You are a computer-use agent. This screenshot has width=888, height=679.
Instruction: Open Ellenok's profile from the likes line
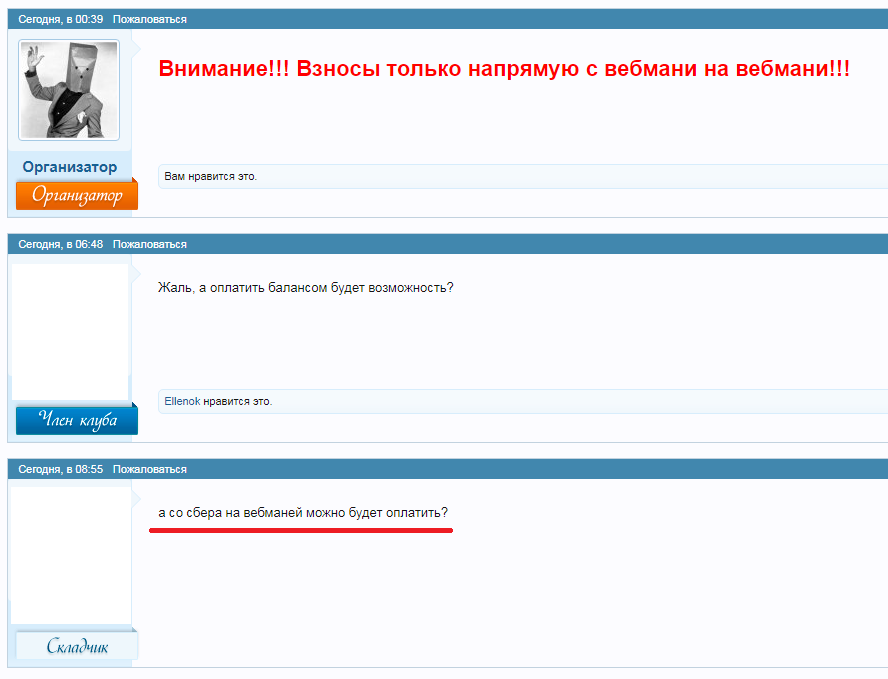[182, 401]
